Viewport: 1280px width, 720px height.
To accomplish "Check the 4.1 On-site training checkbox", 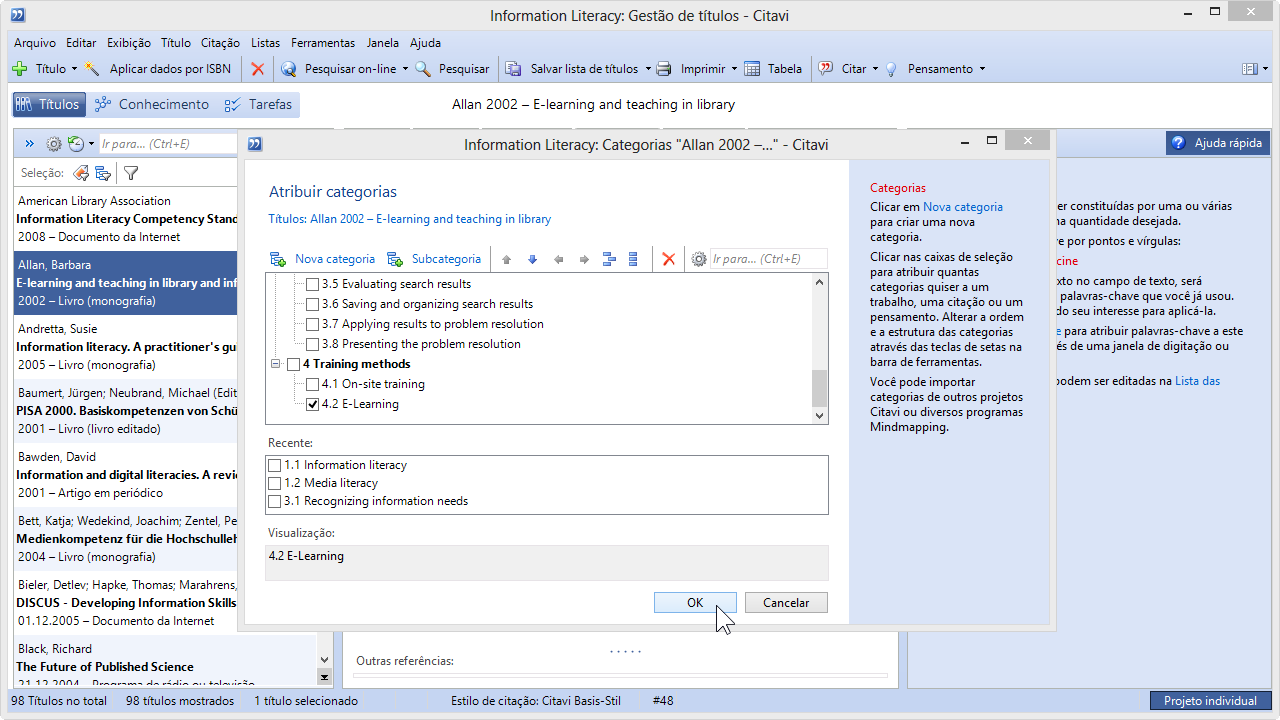I will pos(312,384).
